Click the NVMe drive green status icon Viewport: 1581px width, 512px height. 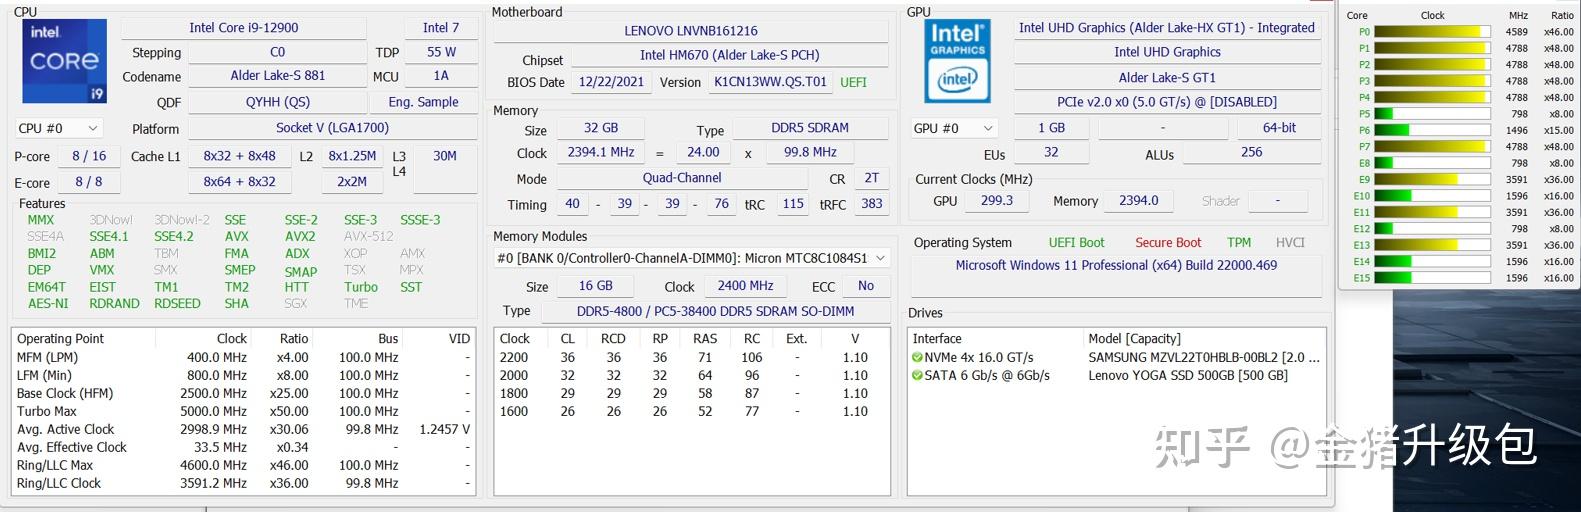tap(917, 357)
